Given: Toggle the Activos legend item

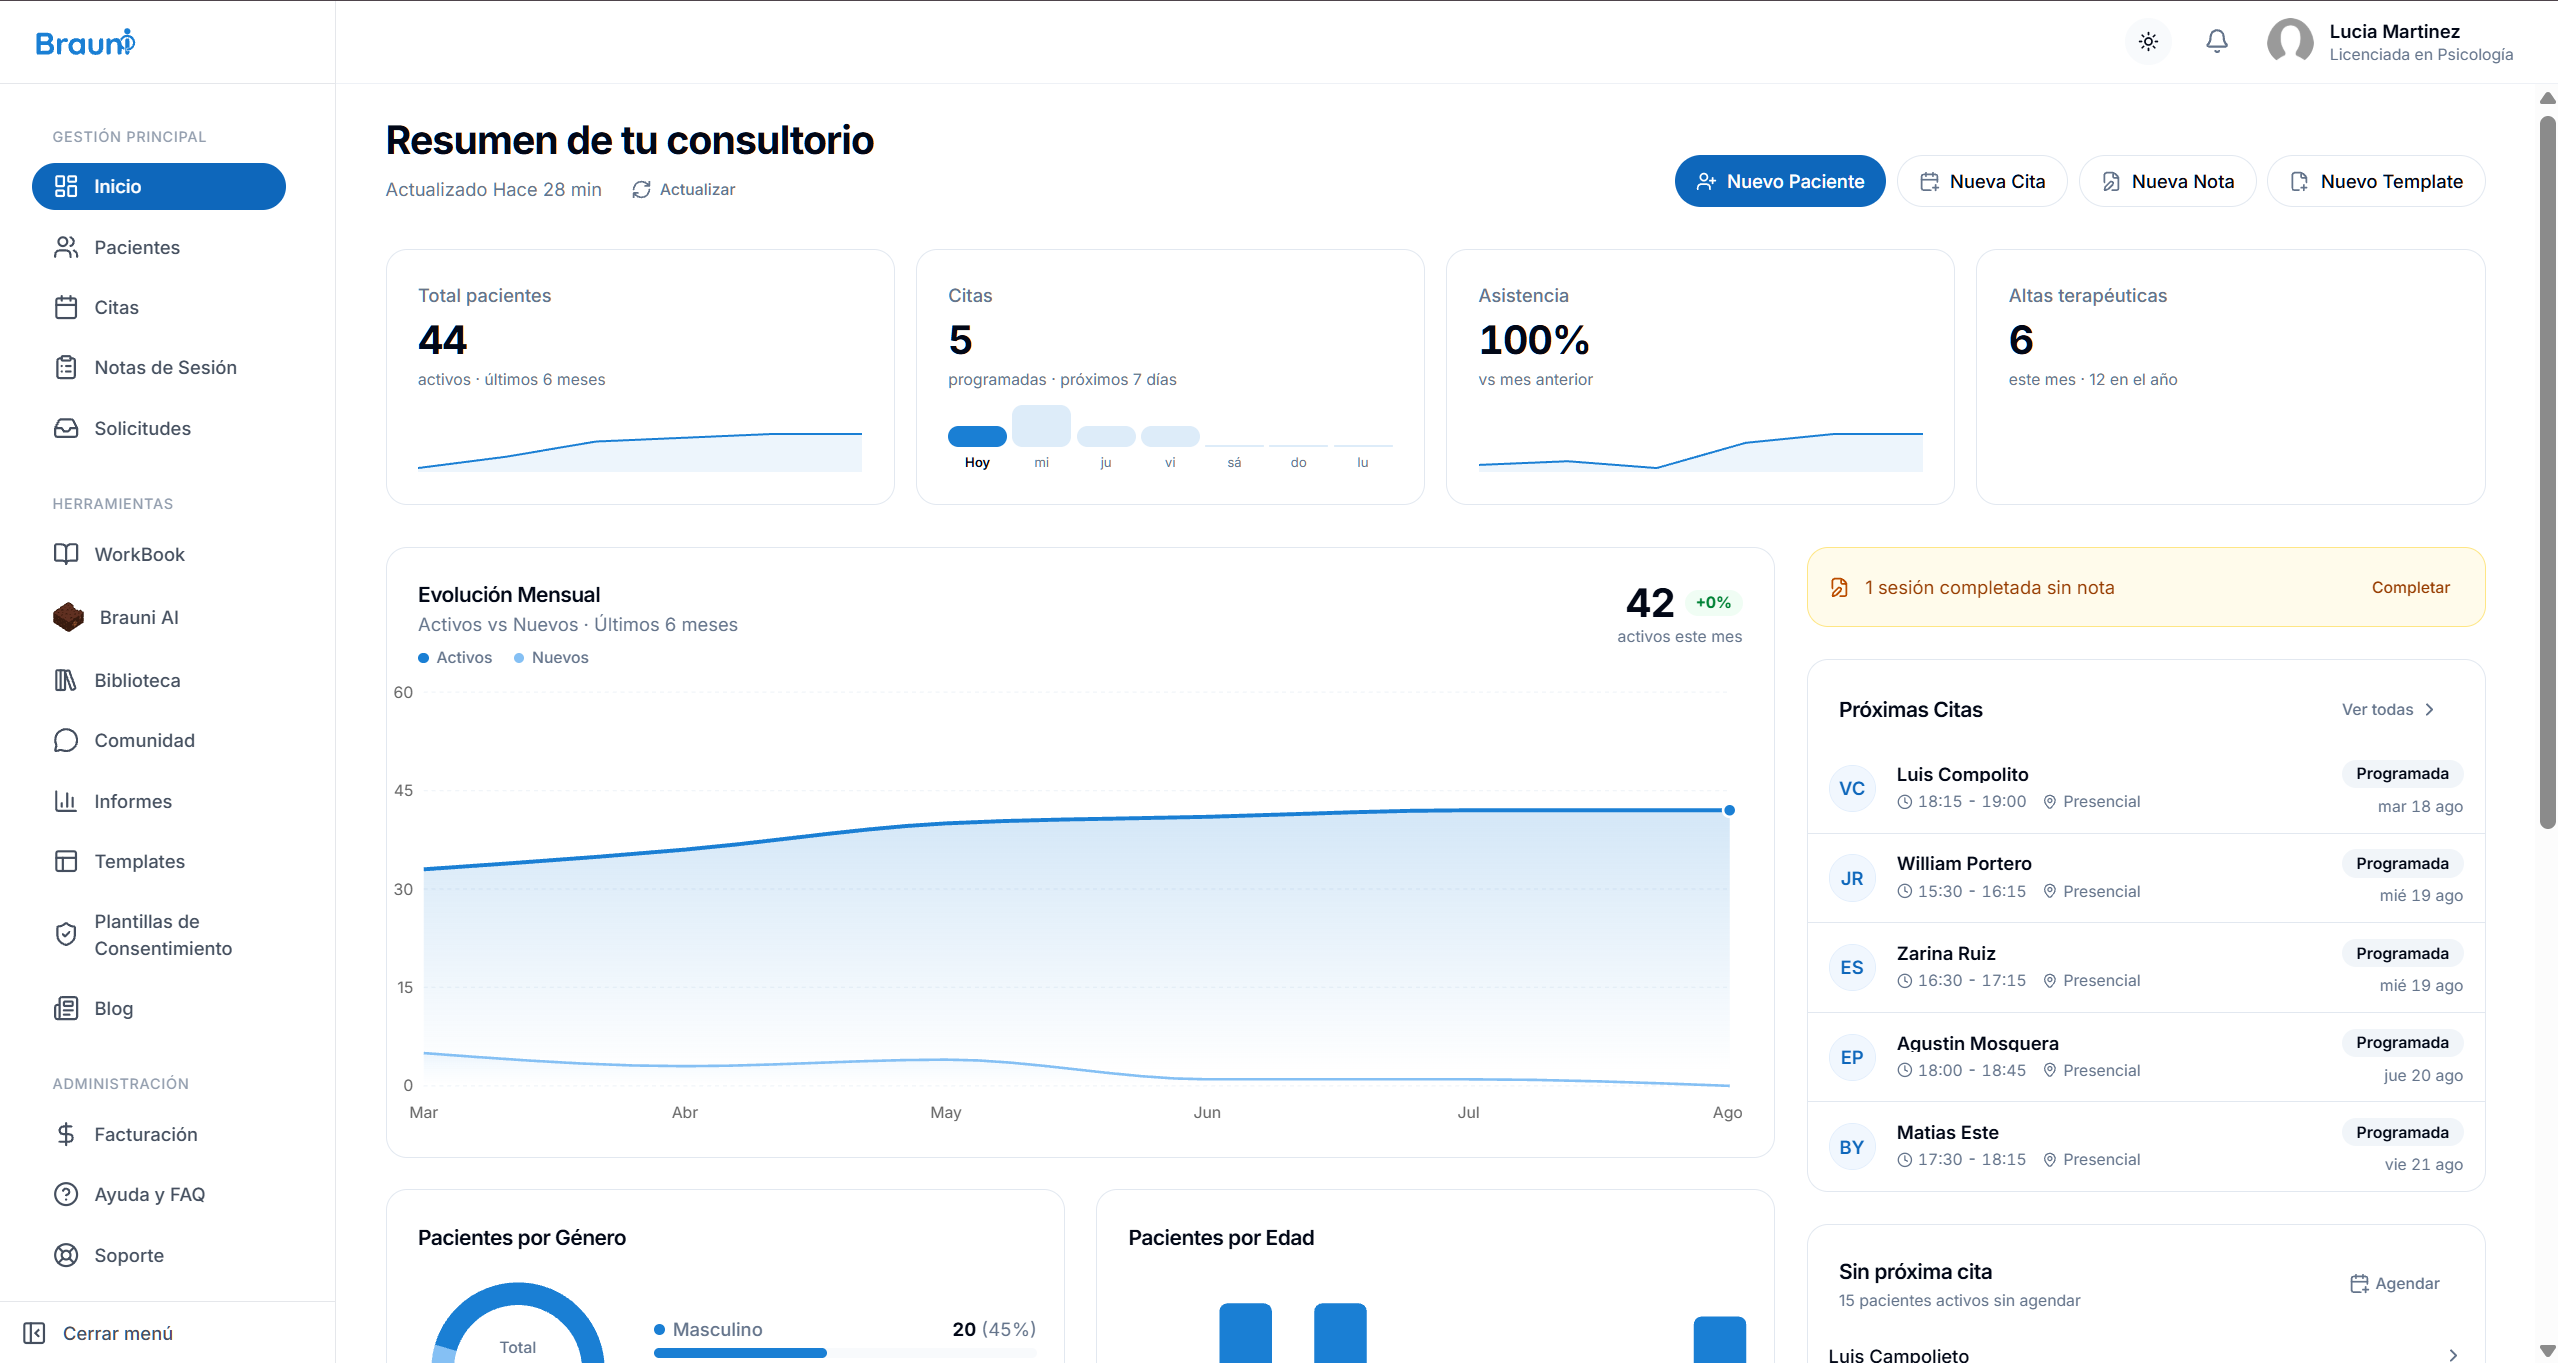Looking at the screenshot, I should 455,657.
